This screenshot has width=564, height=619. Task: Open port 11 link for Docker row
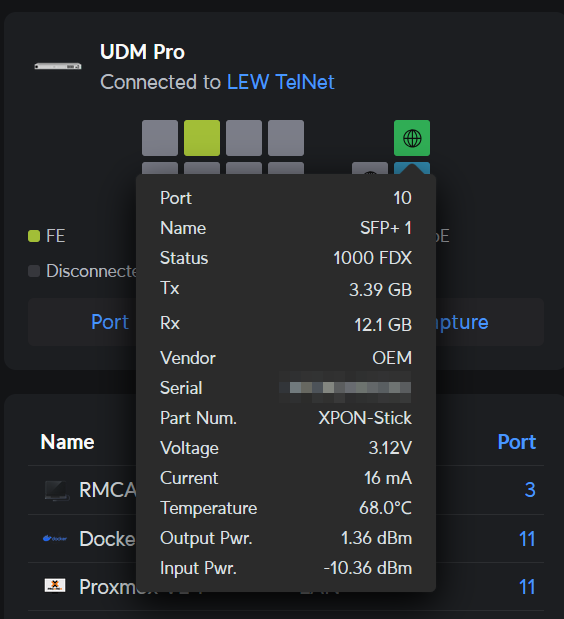pos(527,539)
